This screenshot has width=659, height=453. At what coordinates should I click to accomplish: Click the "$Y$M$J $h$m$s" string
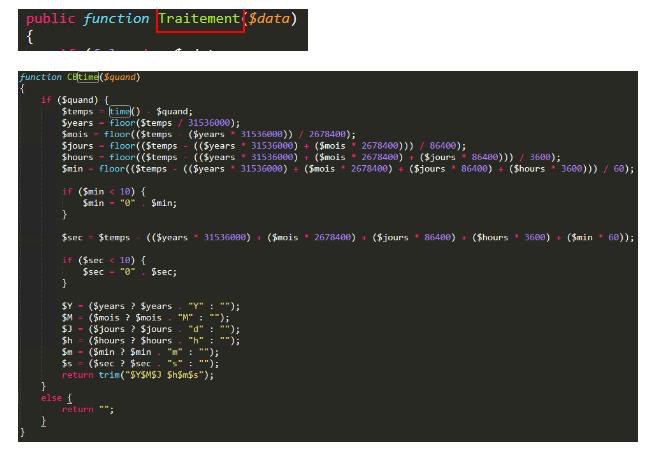click(x=164, y=375)
